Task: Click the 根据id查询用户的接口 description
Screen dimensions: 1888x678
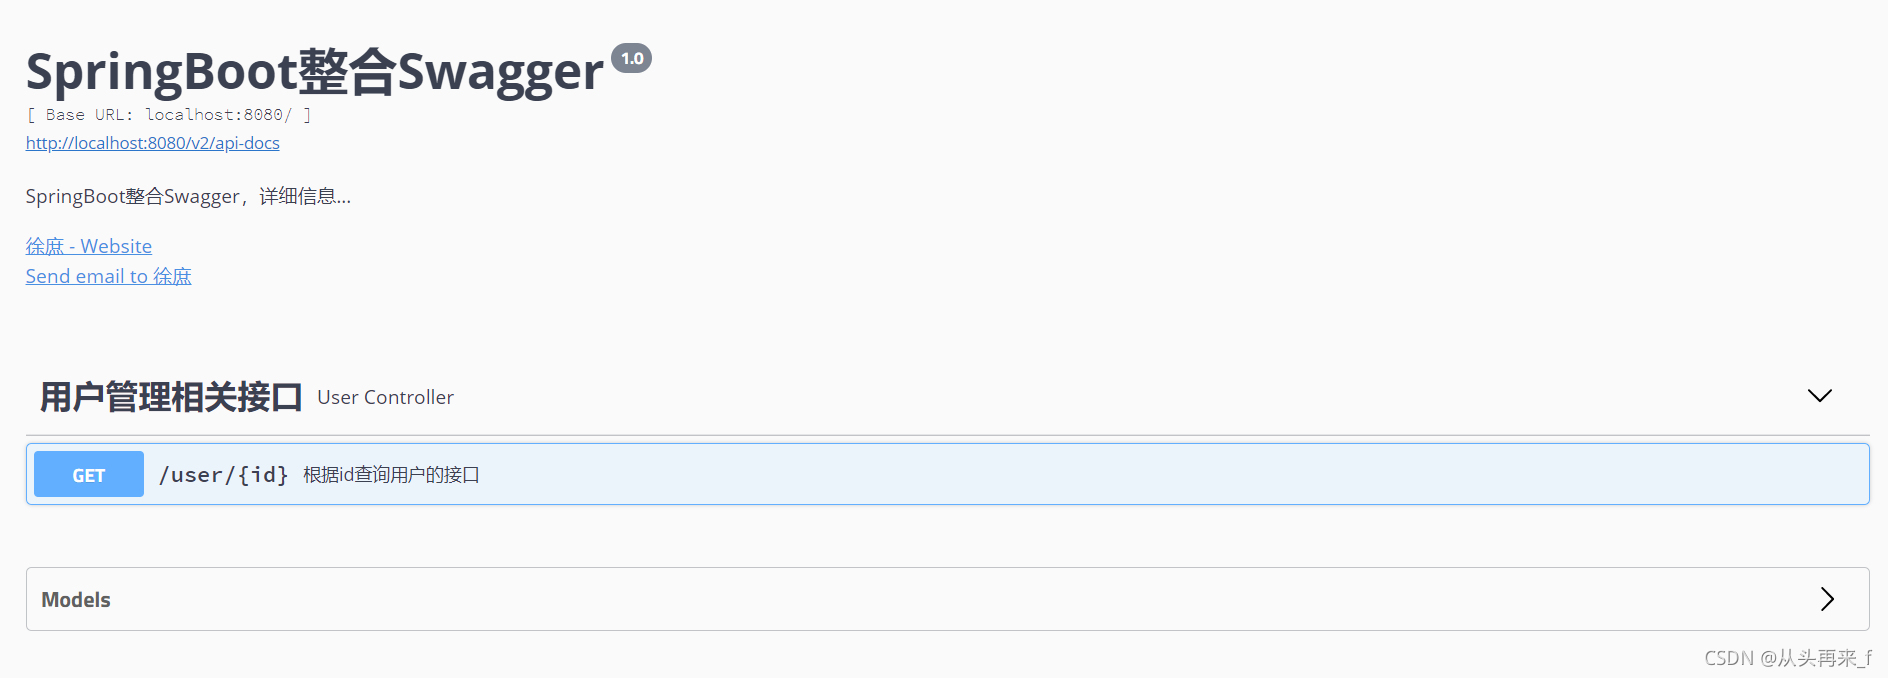Action: pos(390,474)
